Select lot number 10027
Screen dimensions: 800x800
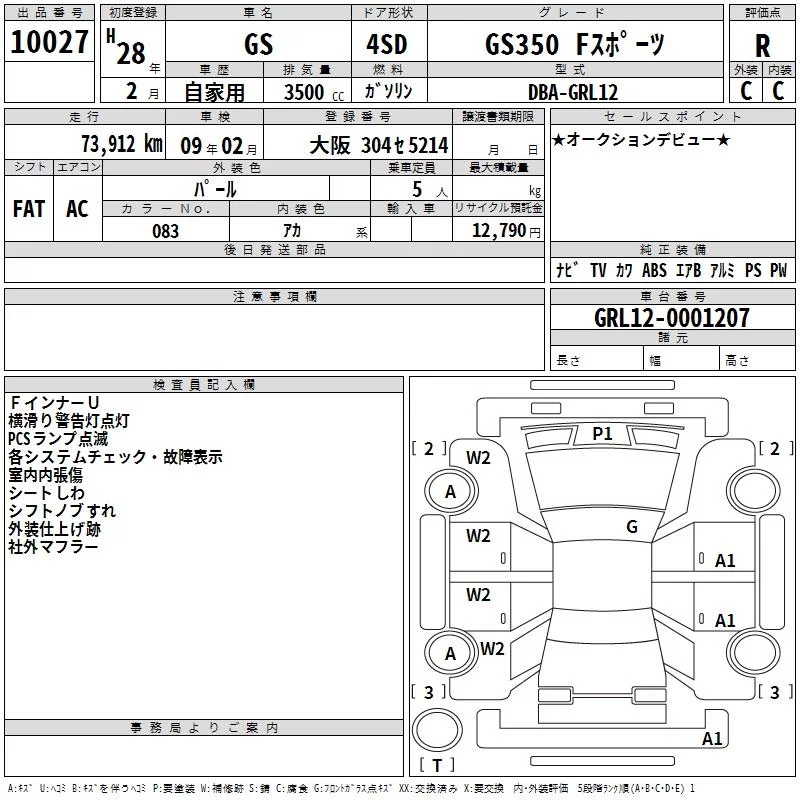tap(48, 45)
